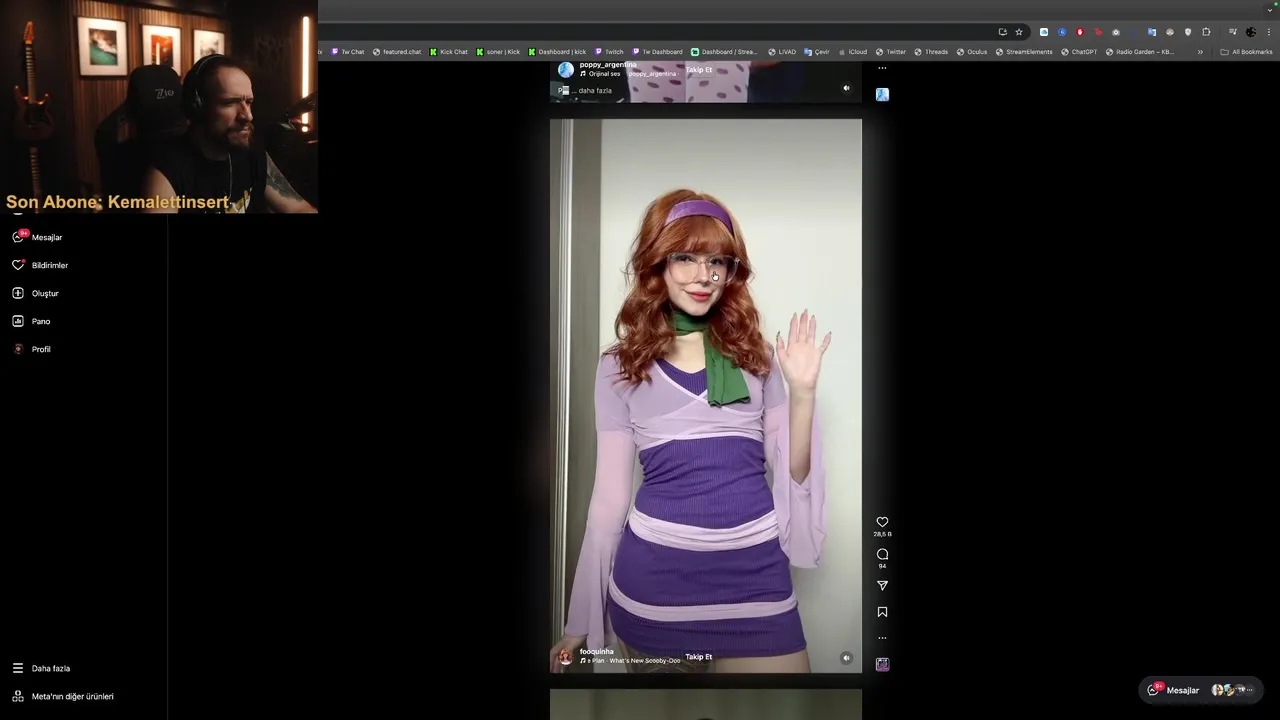Viewport: 1280px width, 720px height.
Task: Open the poppy_argentina username link
Action: coord(608,65)
